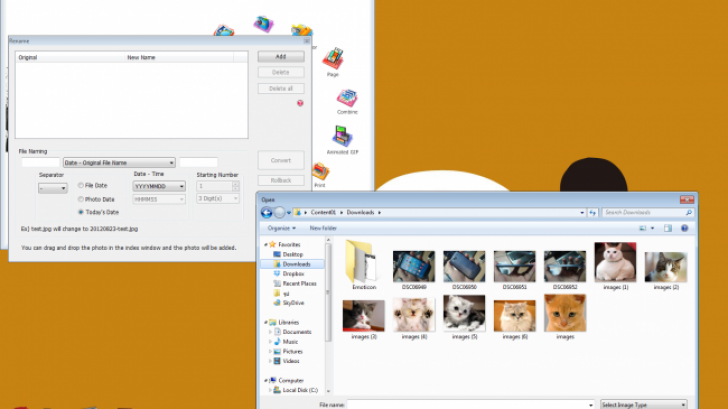This screenshot has width=728, height=409.
Task: Open the 3 Digit(s) dropdown
Action: click(x=217, y=199)
